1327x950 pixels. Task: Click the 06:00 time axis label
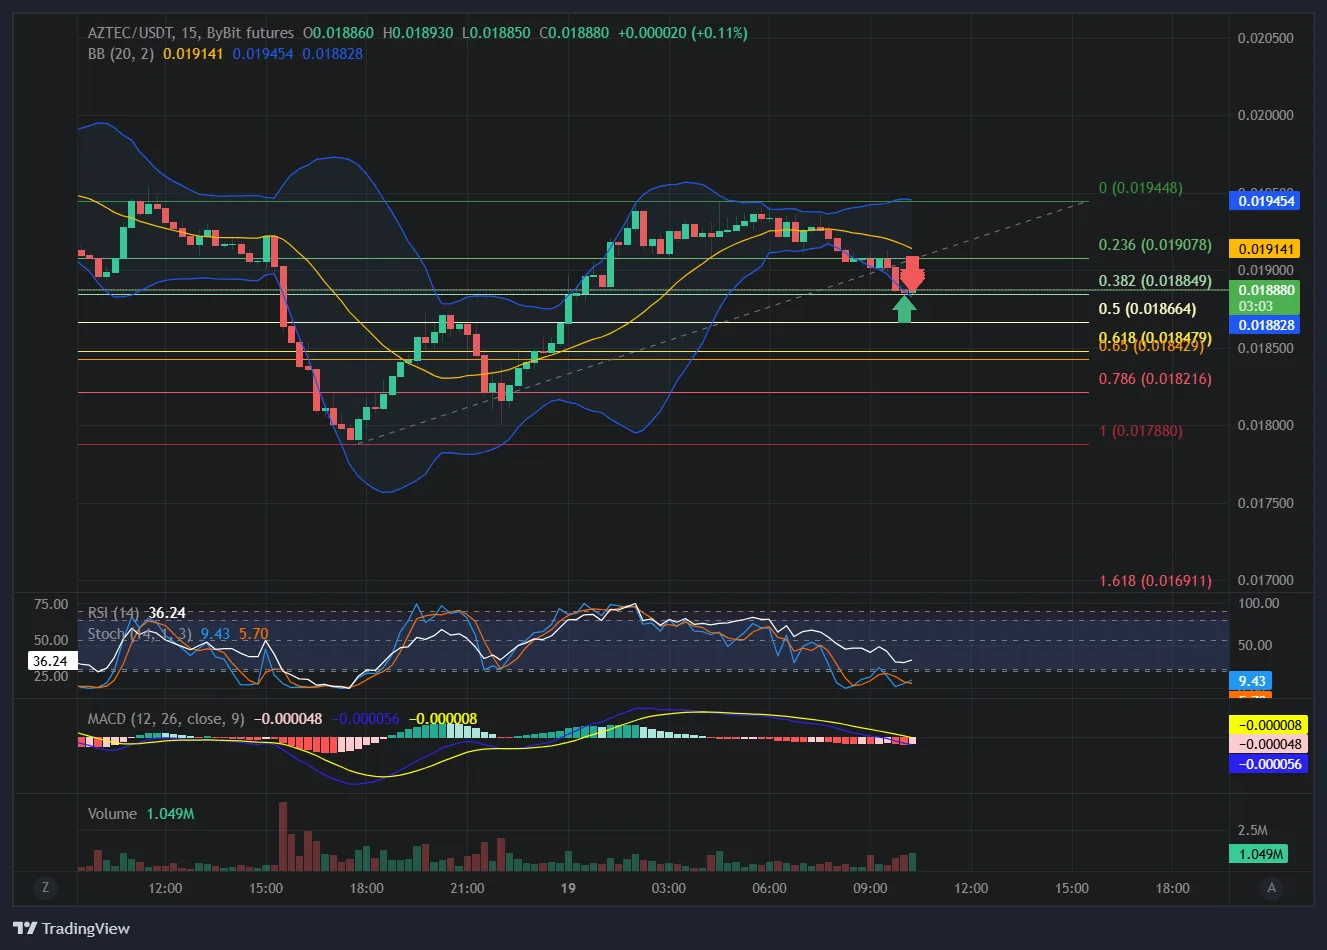tap(769, 888)
